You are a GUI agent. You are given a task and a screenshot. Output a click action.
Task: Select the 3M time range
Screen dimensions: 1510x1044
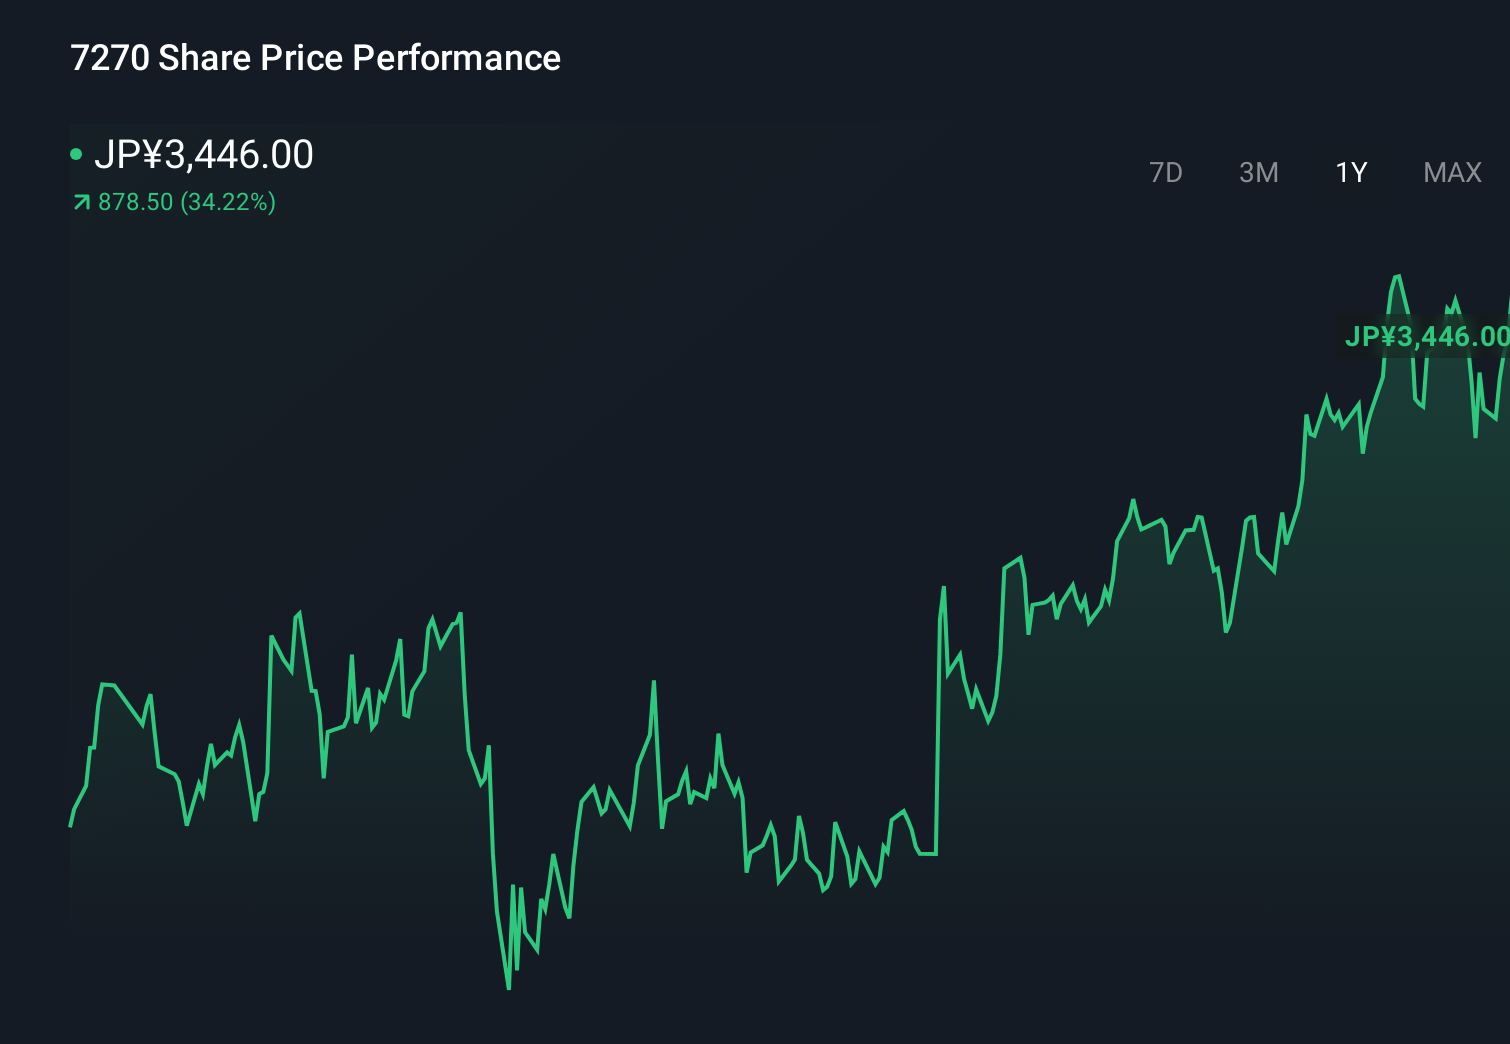tap(1258, 172)
